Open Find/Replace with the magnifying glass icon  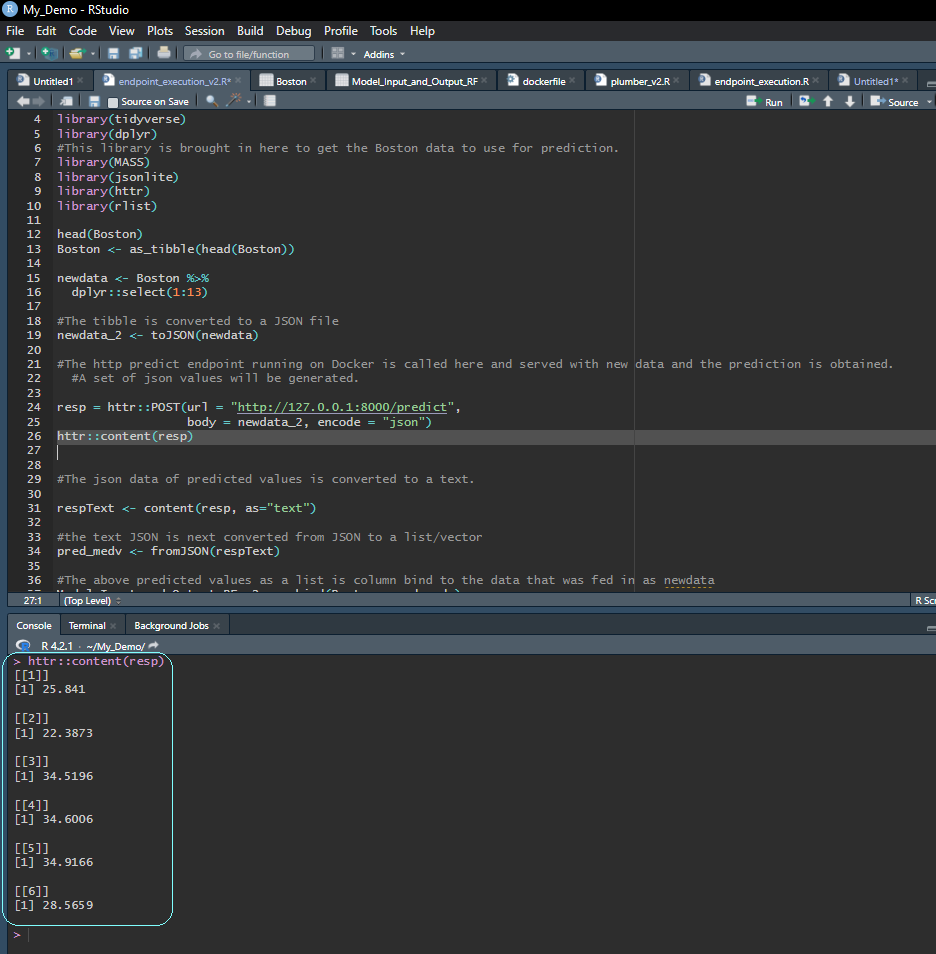tap(211, 101)
